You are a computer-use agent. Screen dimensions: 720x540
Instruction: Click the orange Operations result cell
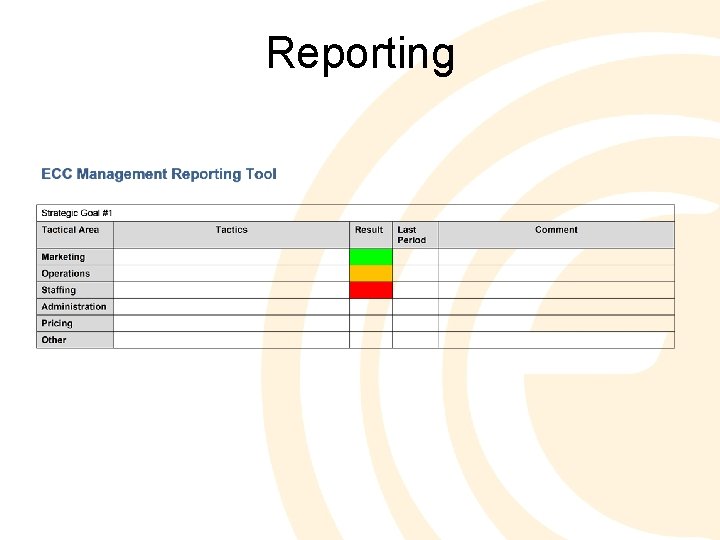point(371,274)
